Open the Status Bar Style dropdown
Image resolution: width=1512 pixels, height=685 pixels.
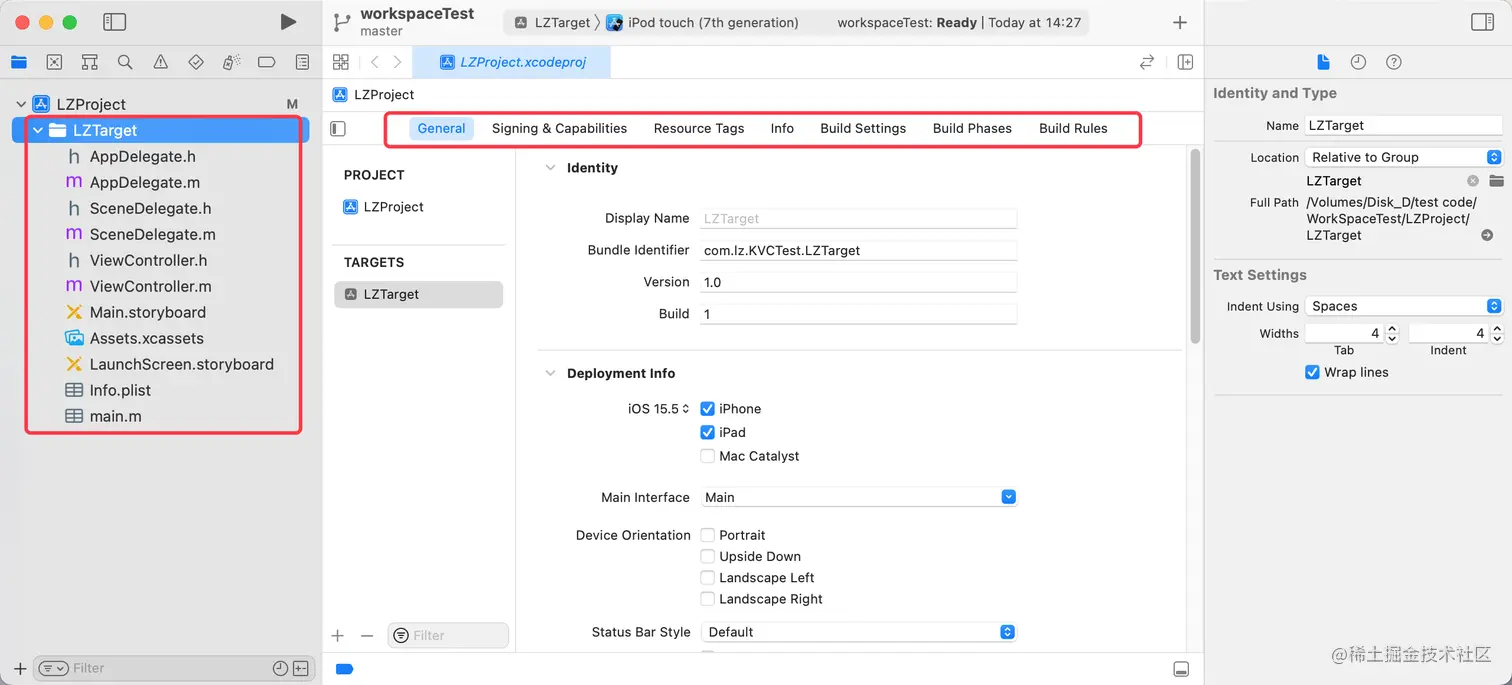tap(858, 632)
